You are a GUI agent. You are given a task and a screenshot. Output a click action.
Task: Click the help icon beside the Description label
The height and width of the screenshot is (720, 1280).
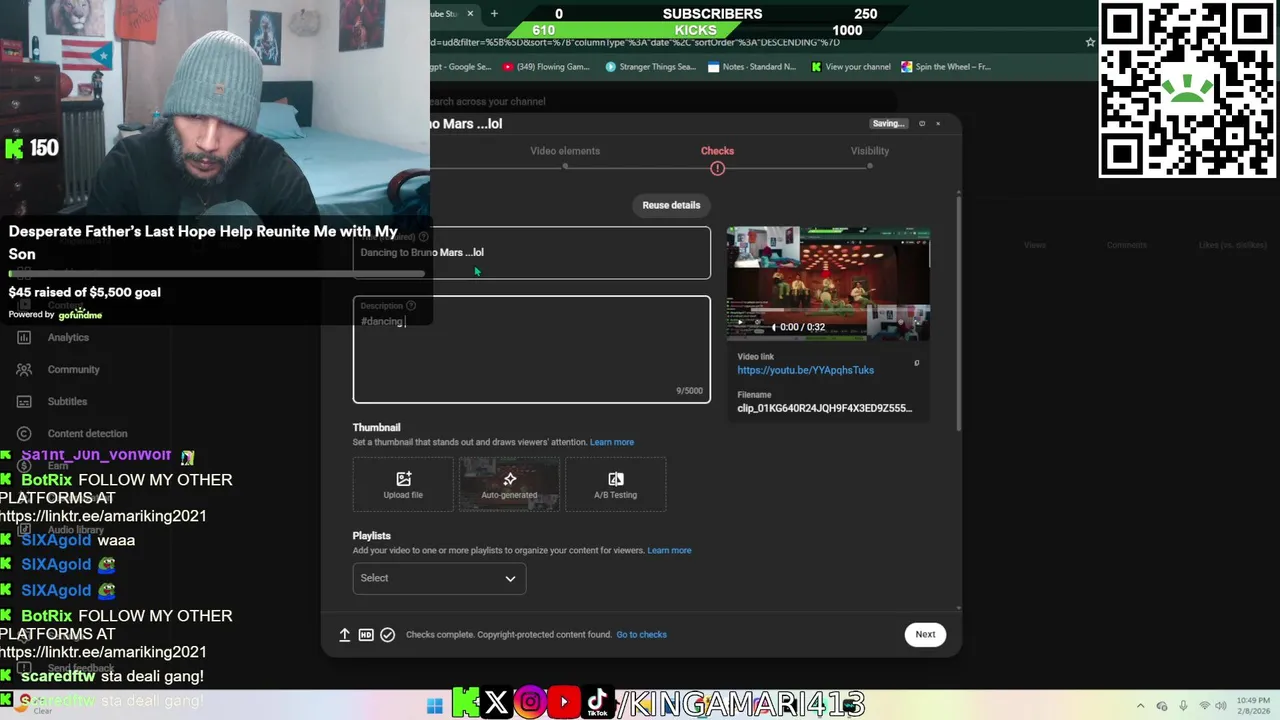click(x=411, y=306)
